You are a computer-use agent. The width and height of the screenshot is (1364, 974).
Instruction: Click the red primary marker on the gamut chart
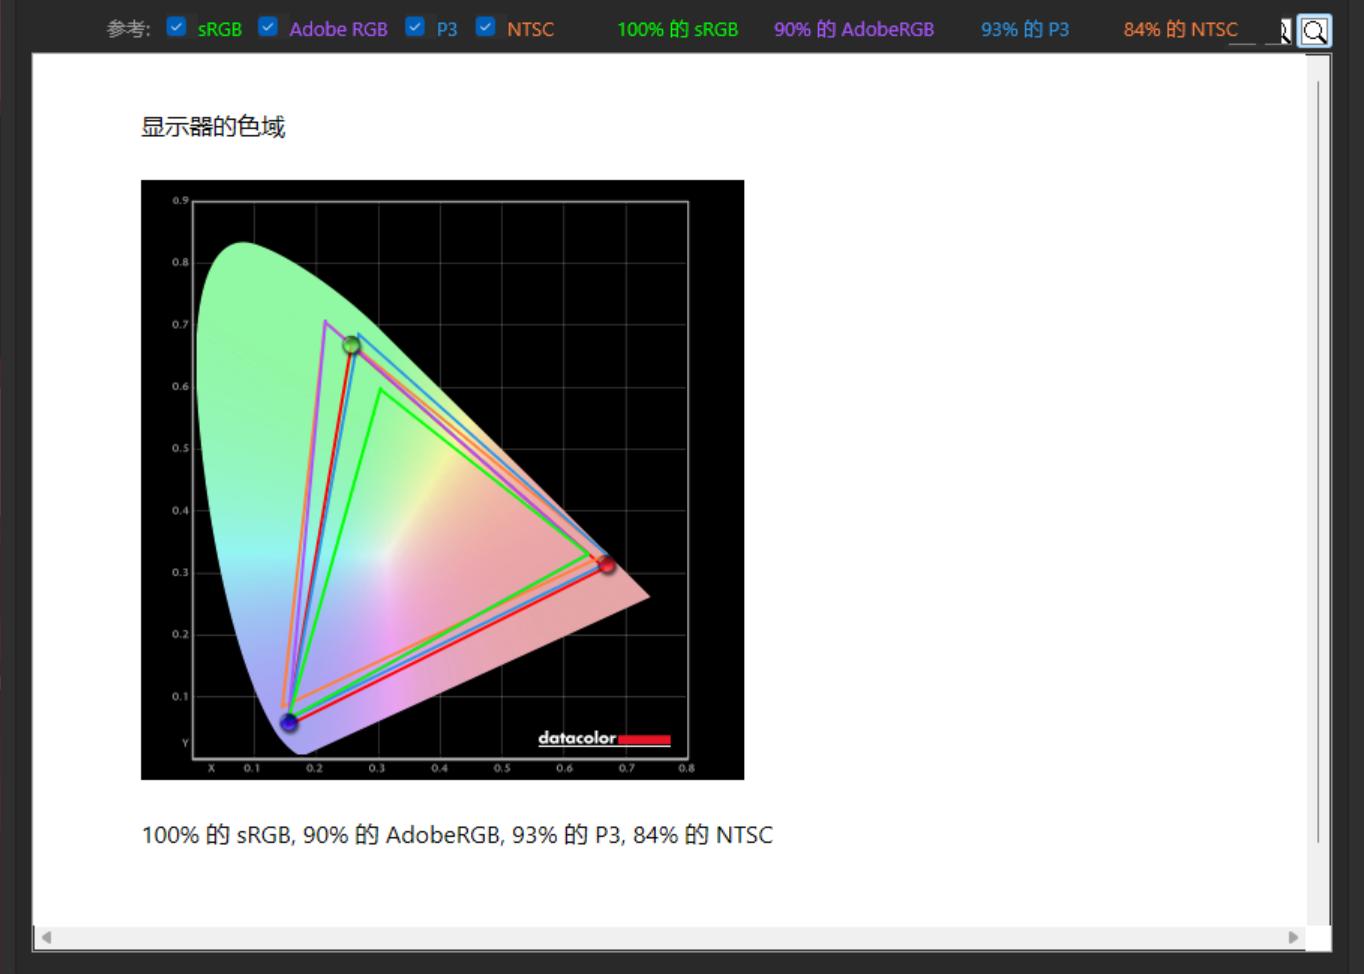click(606, 565)
